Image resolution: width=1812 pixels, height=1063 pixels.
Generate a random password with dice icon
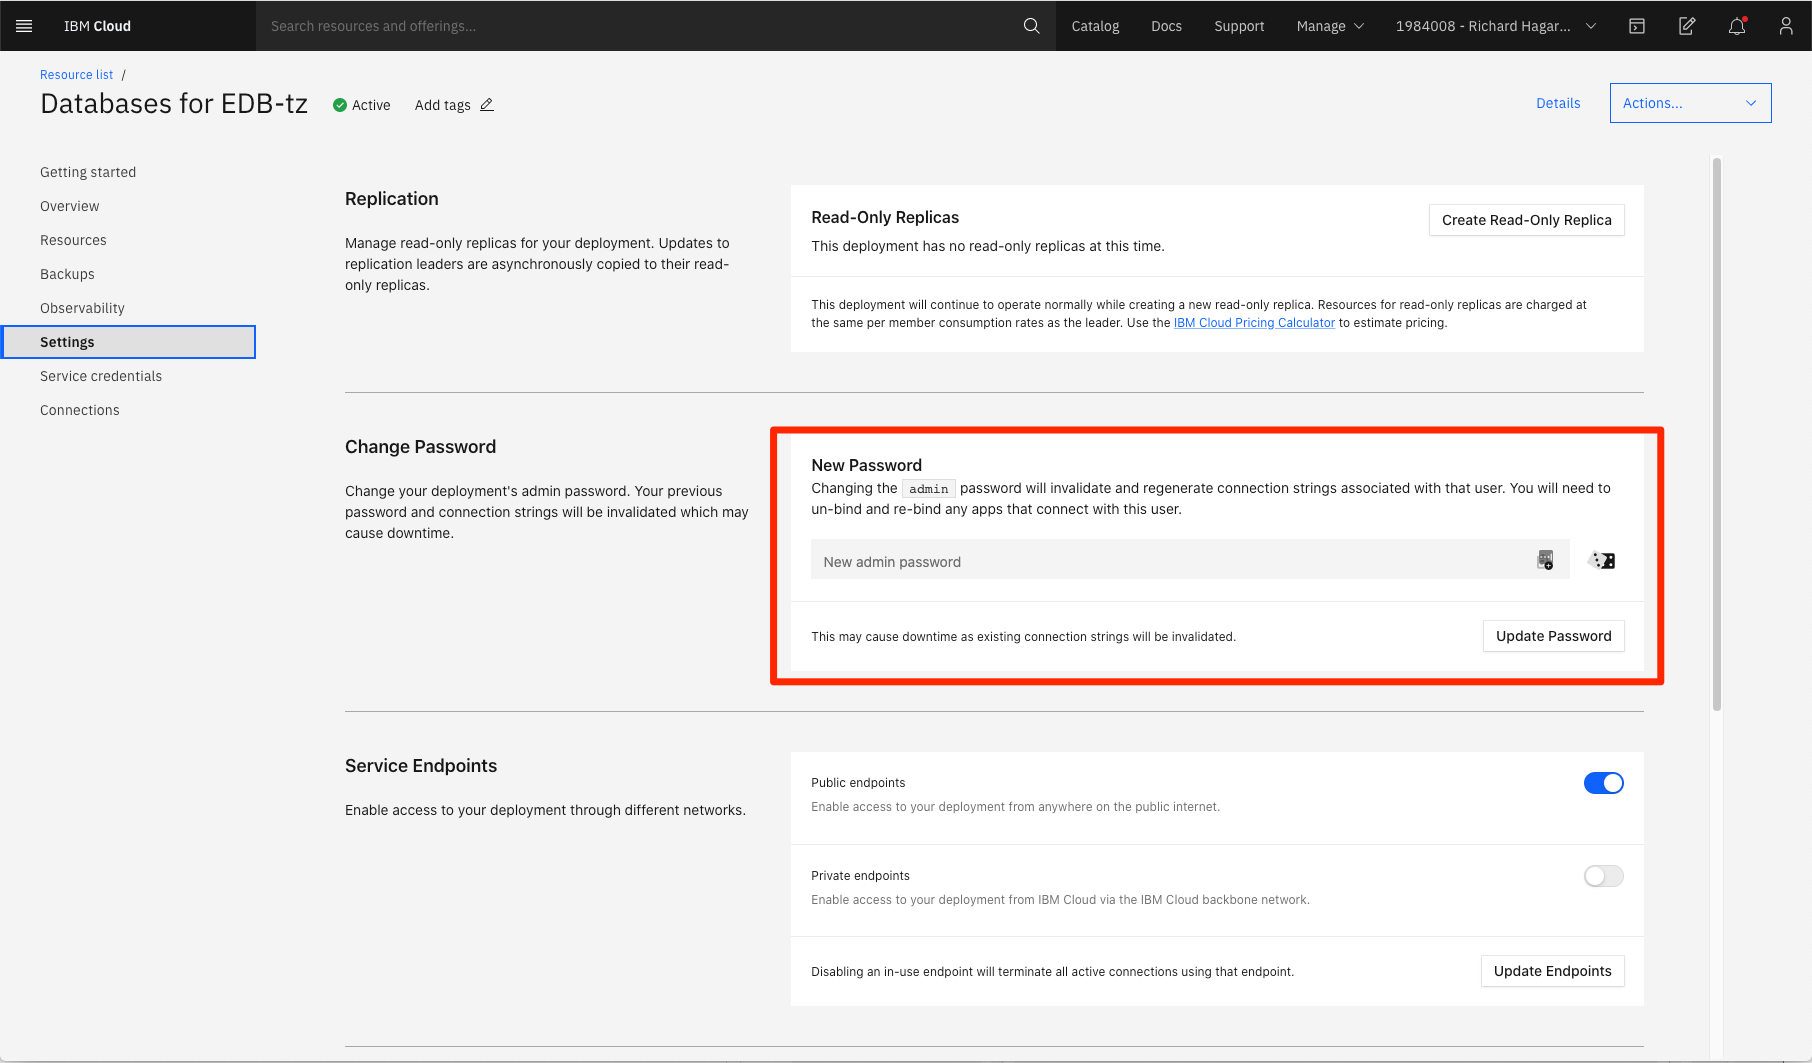(x=1602, y=561)
